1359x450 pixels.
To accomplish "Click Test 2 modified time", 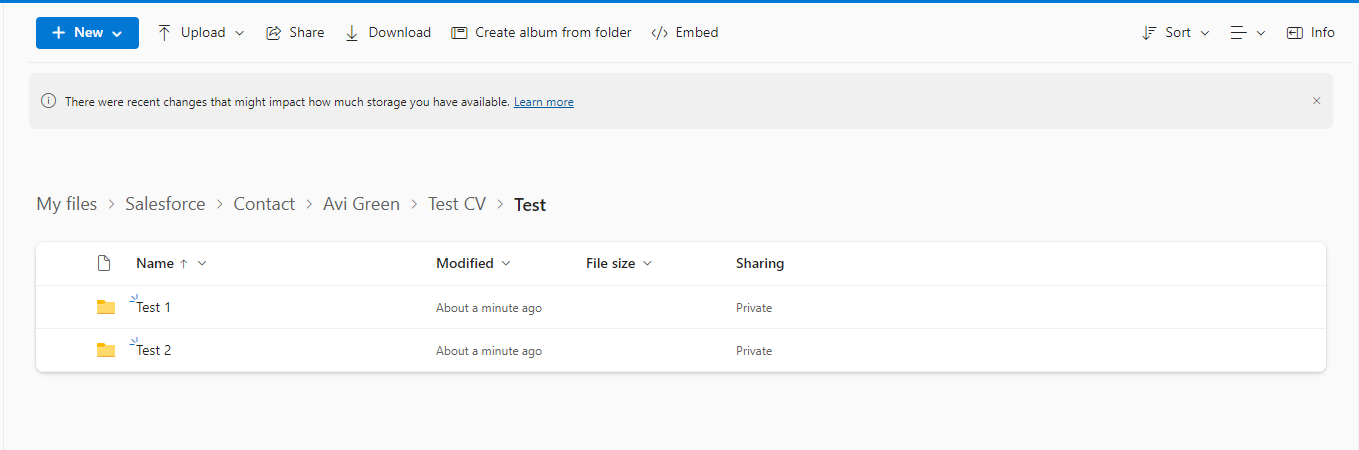I will click(x=489, y=351).
